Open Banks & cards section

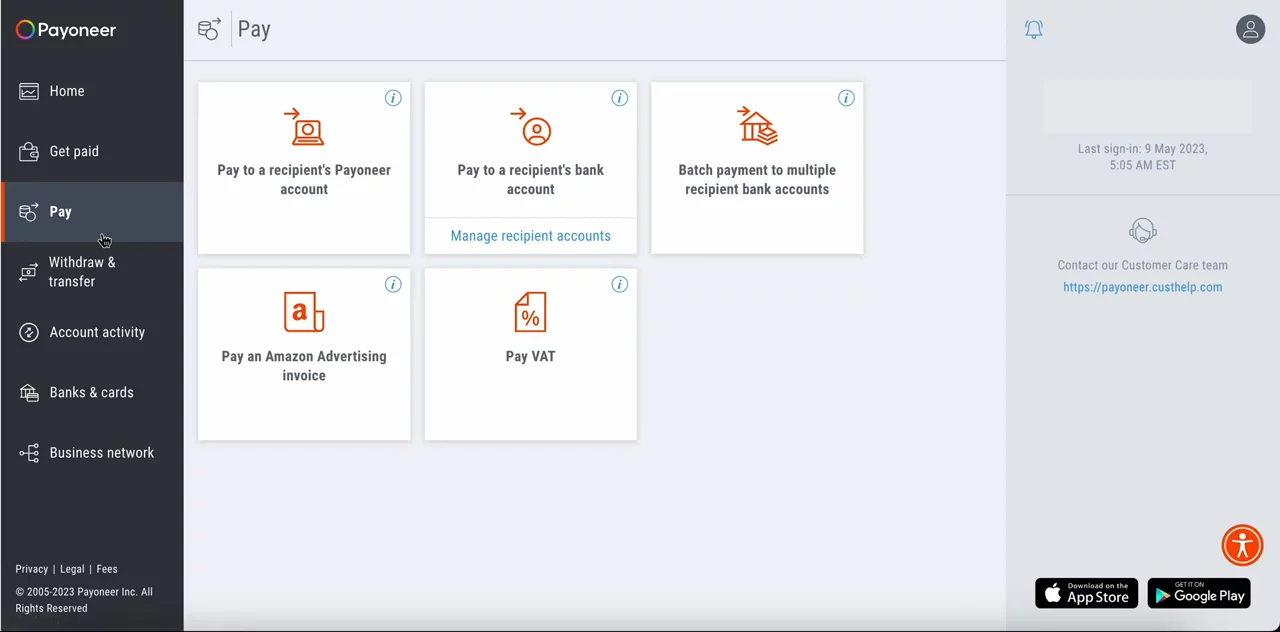point(91,392)
